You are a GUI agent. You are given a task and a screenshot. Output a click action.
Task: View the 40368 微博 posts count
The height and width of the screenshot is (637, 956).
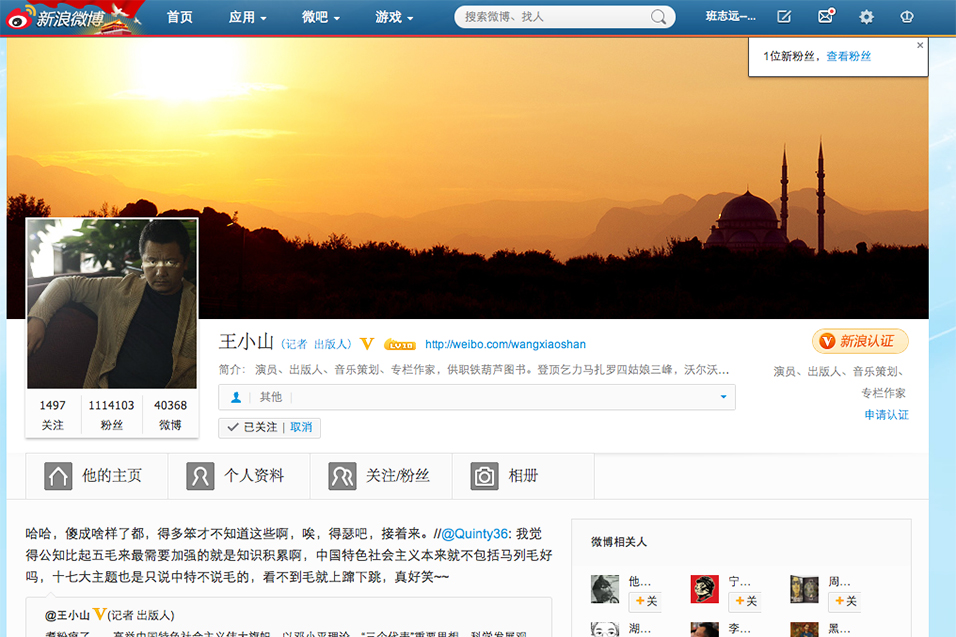(x=170, y=415)
